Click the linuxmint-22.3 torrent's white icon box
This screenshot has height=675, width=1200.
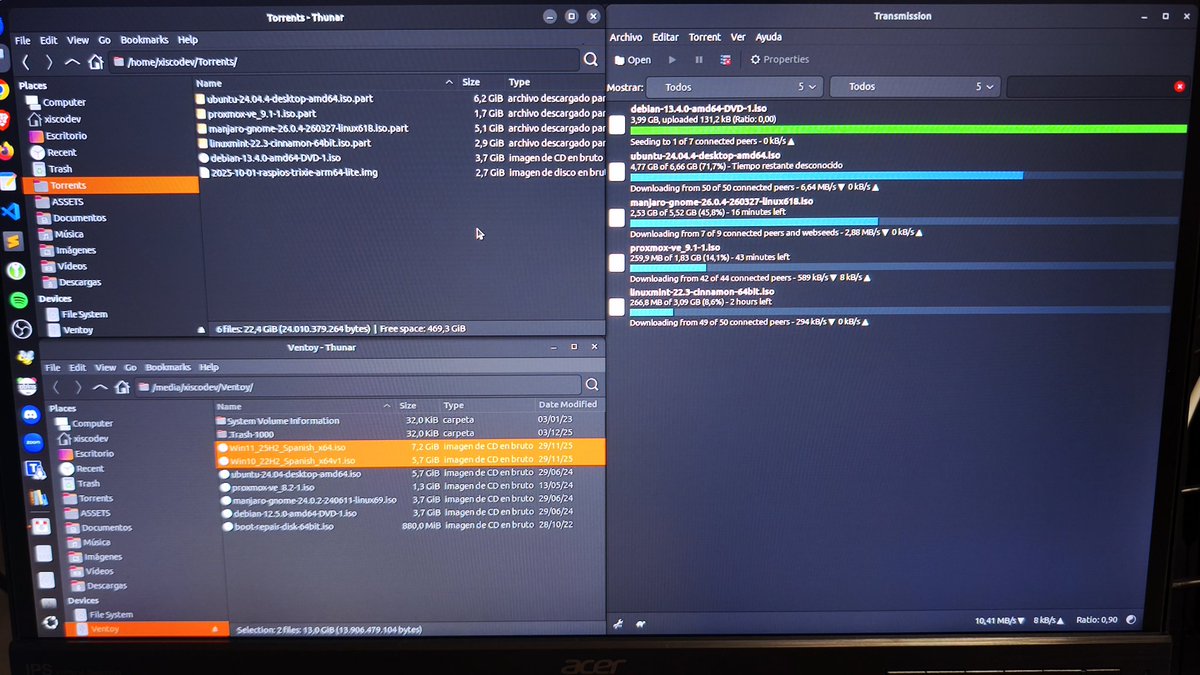click(x=617, y=307)
